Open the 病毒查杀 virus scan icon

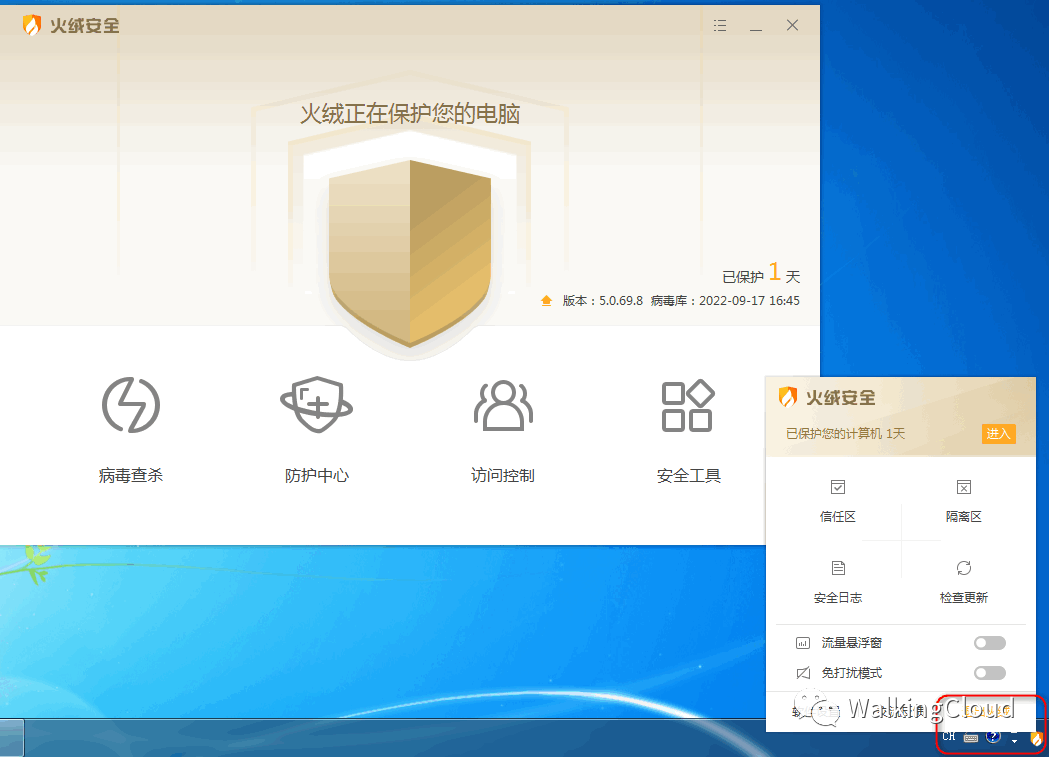(131, 405)
